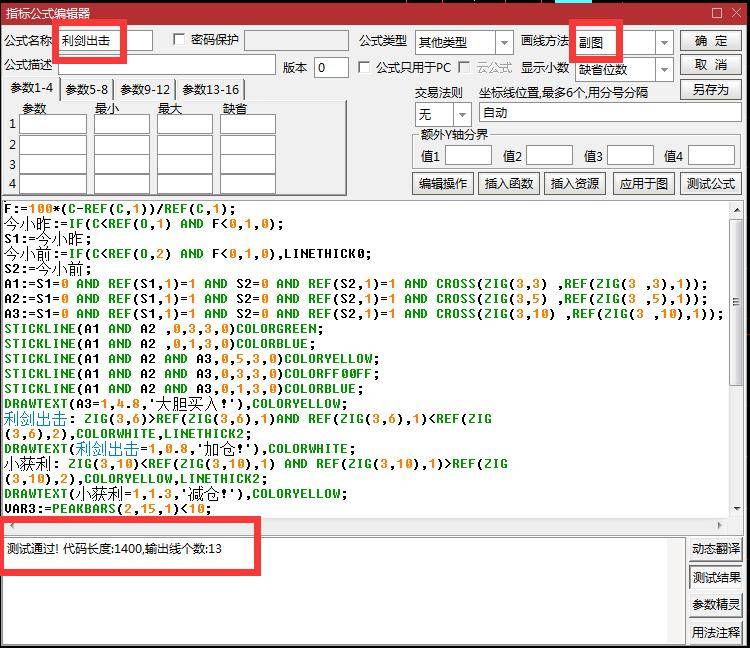Click line DRAWTEXT 大胆买入
Screen dimensions: 750x648
coord(176,404)
